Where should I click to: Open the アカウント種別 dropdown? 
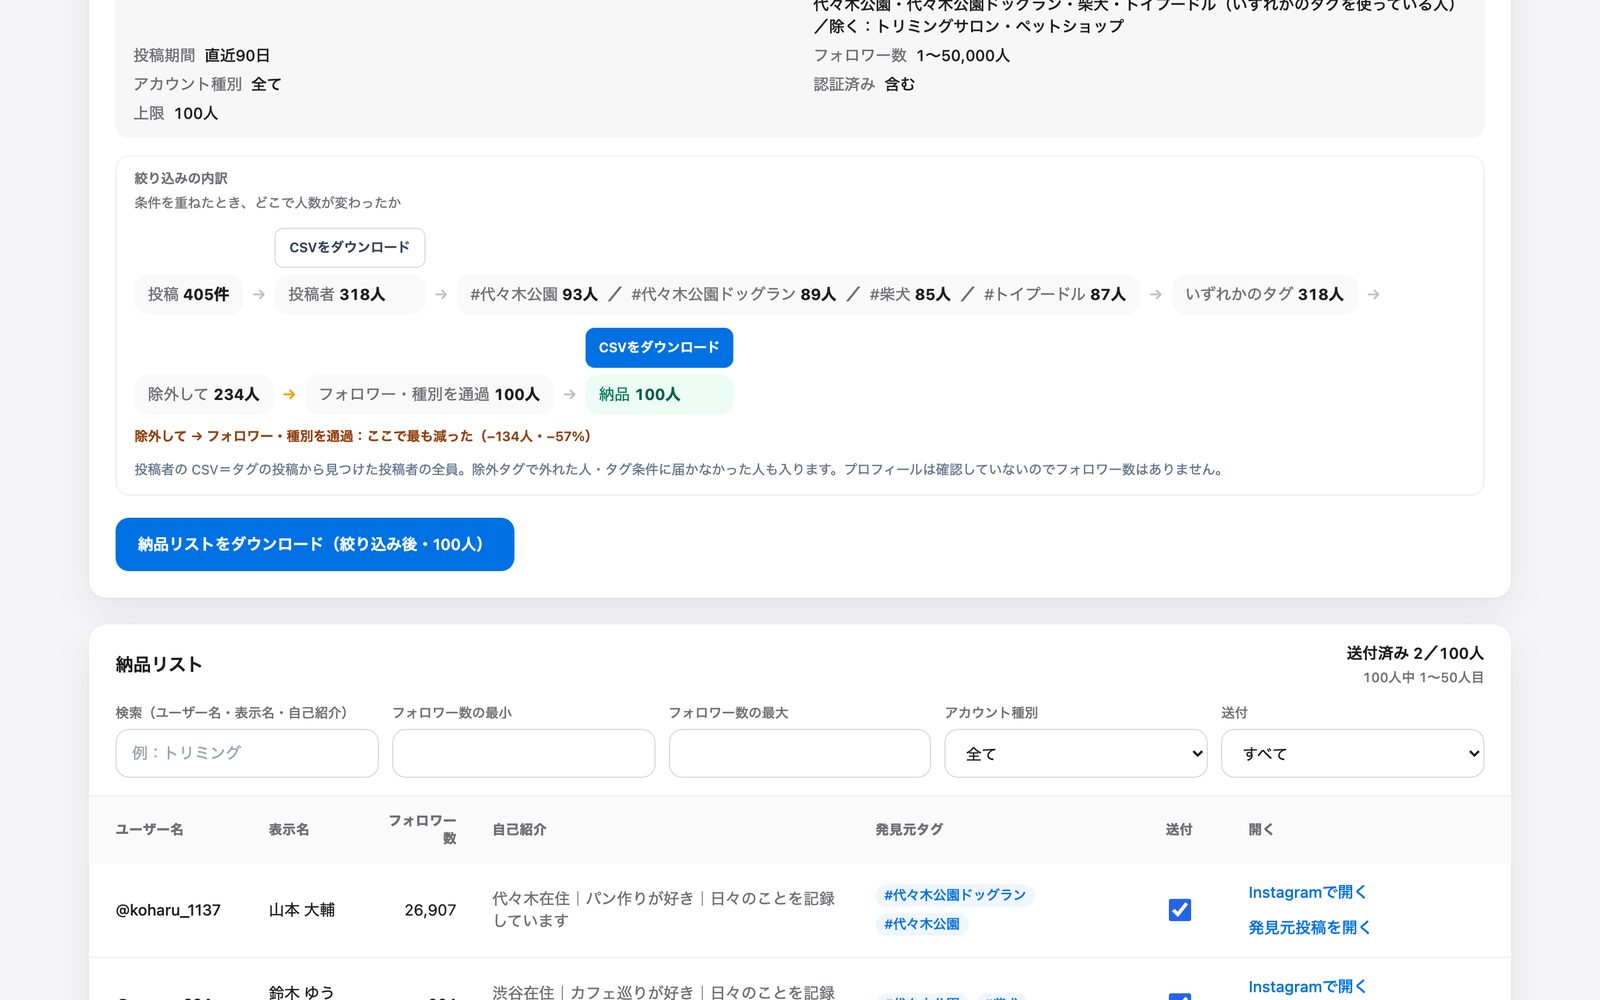point(1076,753)
